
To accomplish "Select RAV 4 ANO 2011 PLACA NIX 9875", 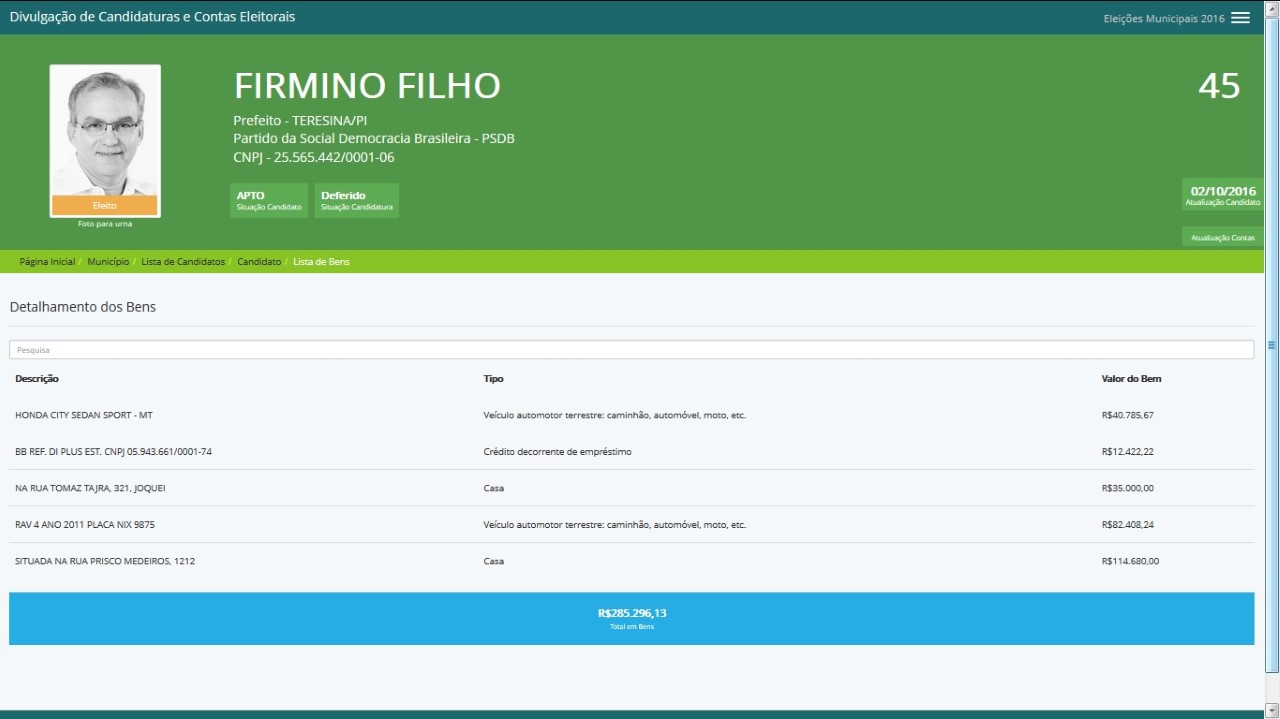I will [x=85, y=525].
